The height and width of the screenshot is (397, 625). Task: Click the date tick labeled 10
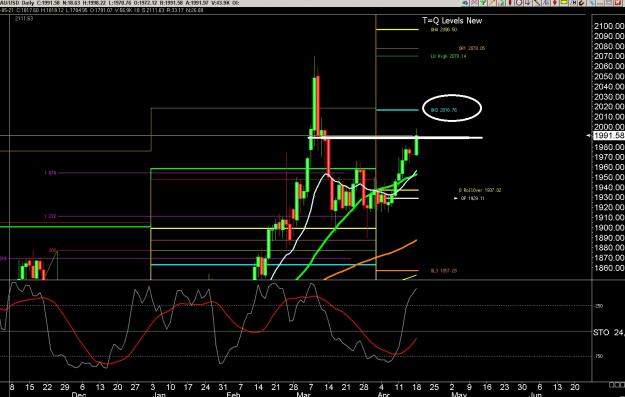tap(170, 387)
